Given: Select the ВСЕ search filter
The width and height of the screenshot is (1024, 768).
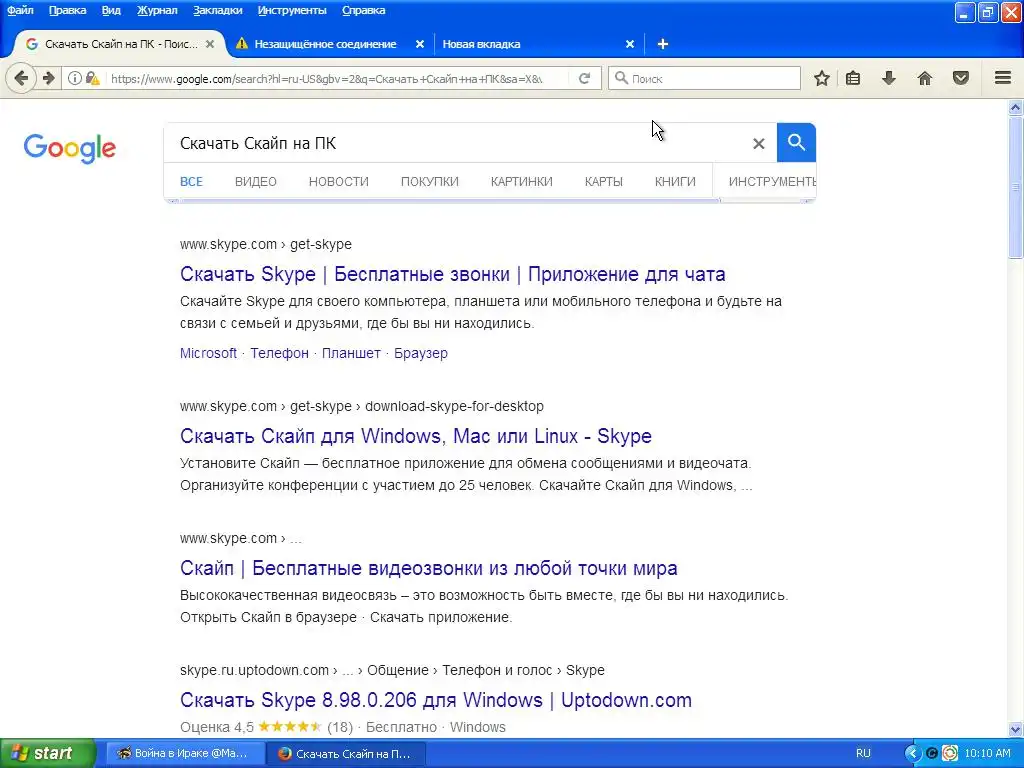Looking at the screenshot, I should tap(191, 182).
